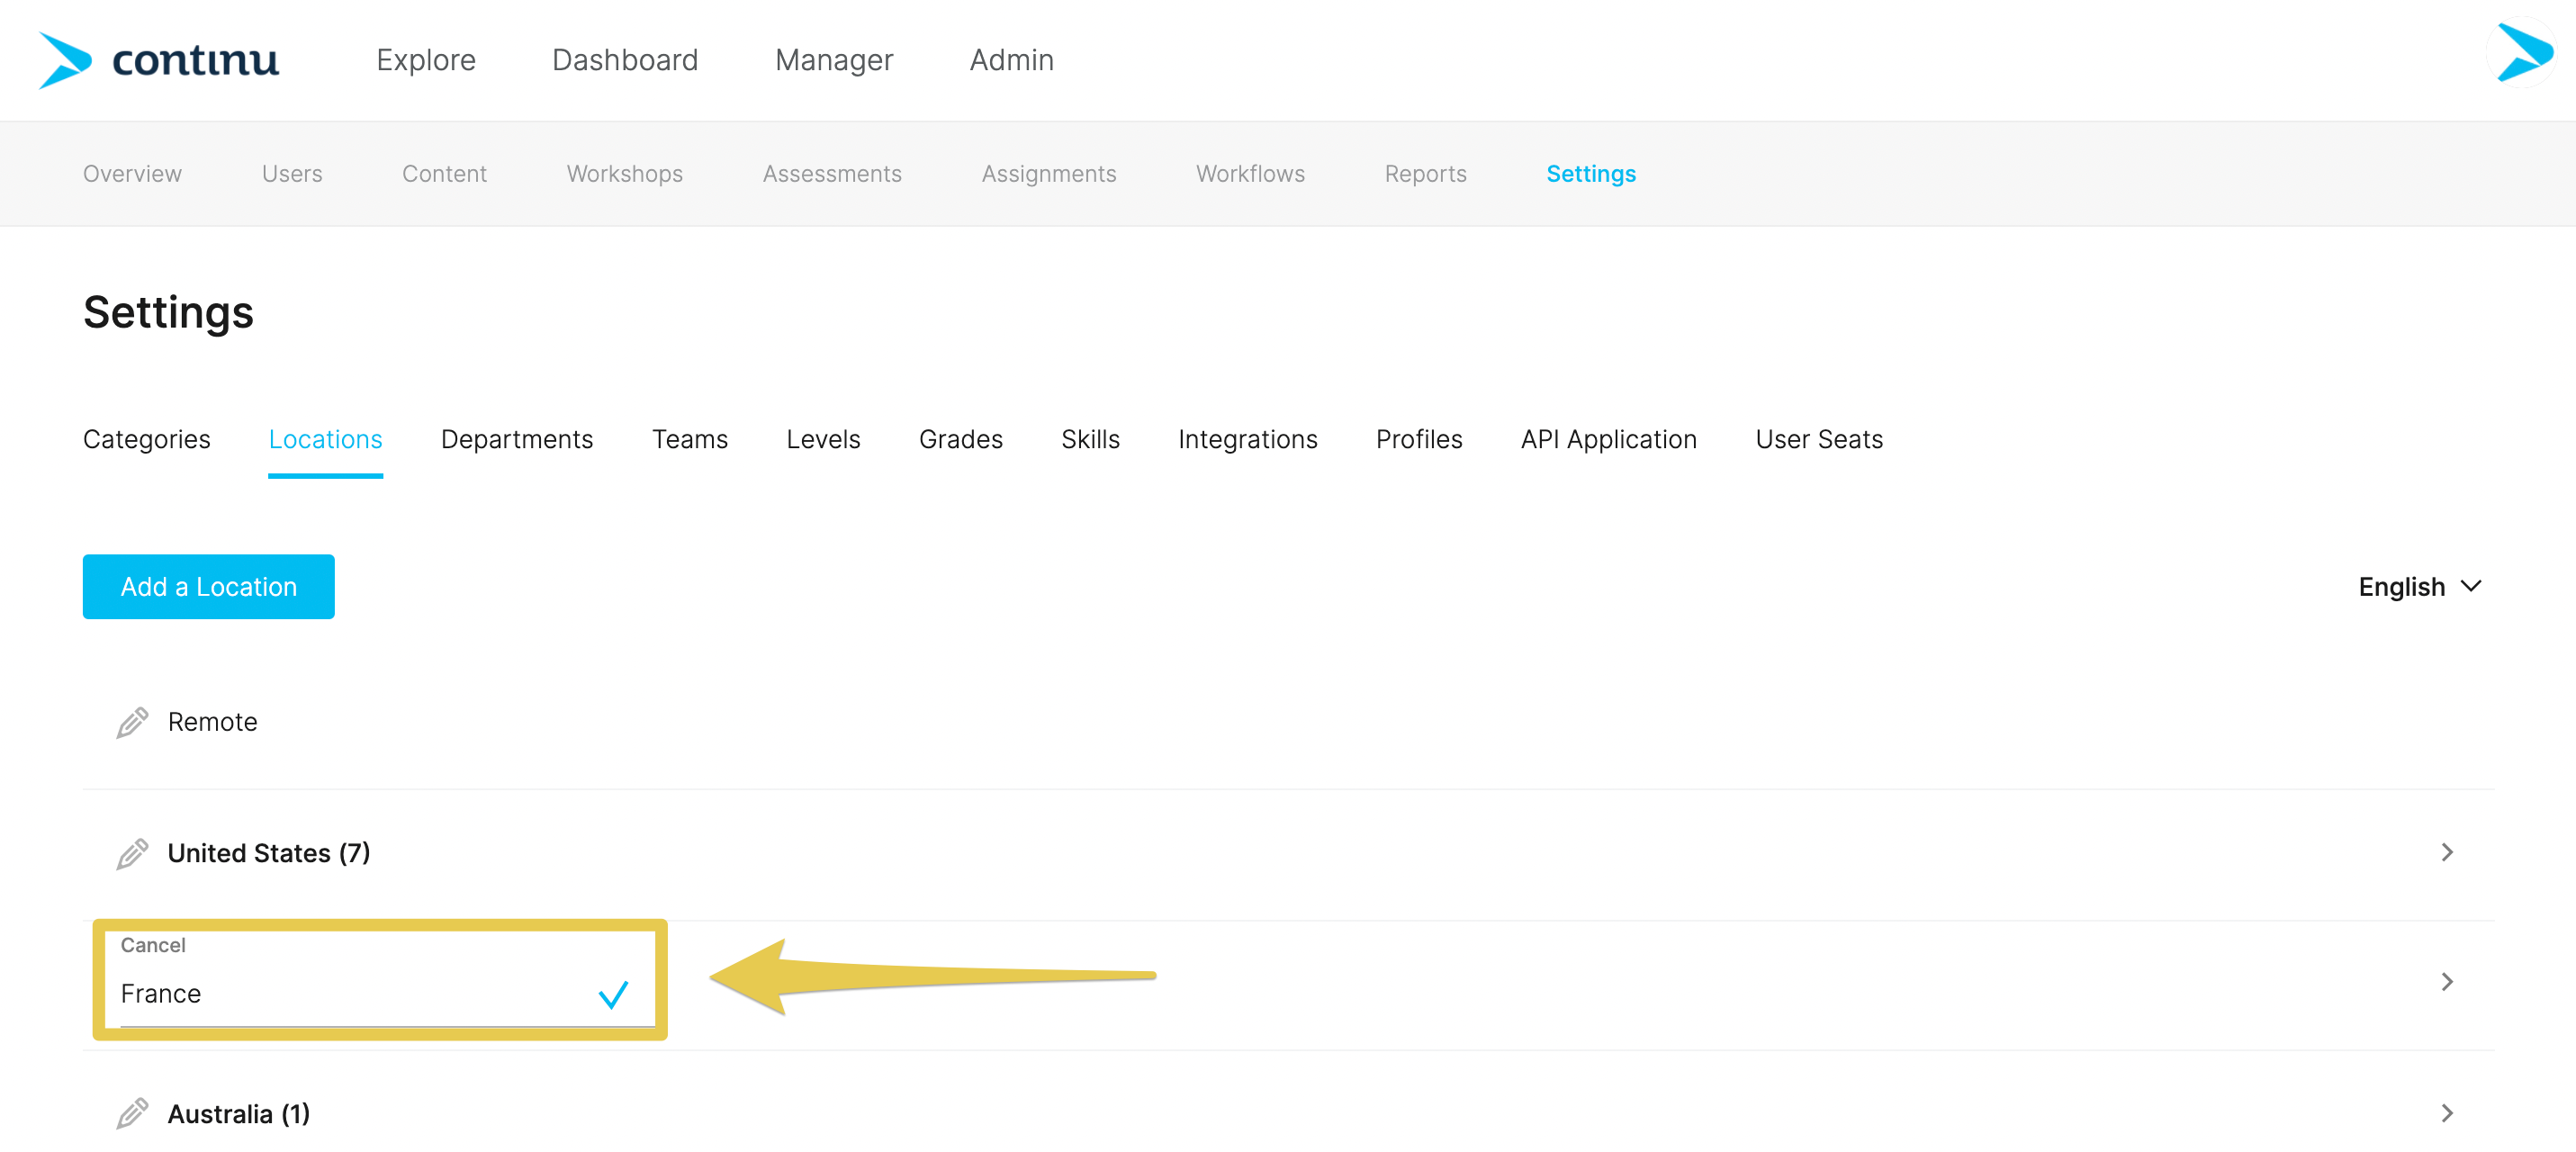Open the Teams settings tab

point(690,439)
